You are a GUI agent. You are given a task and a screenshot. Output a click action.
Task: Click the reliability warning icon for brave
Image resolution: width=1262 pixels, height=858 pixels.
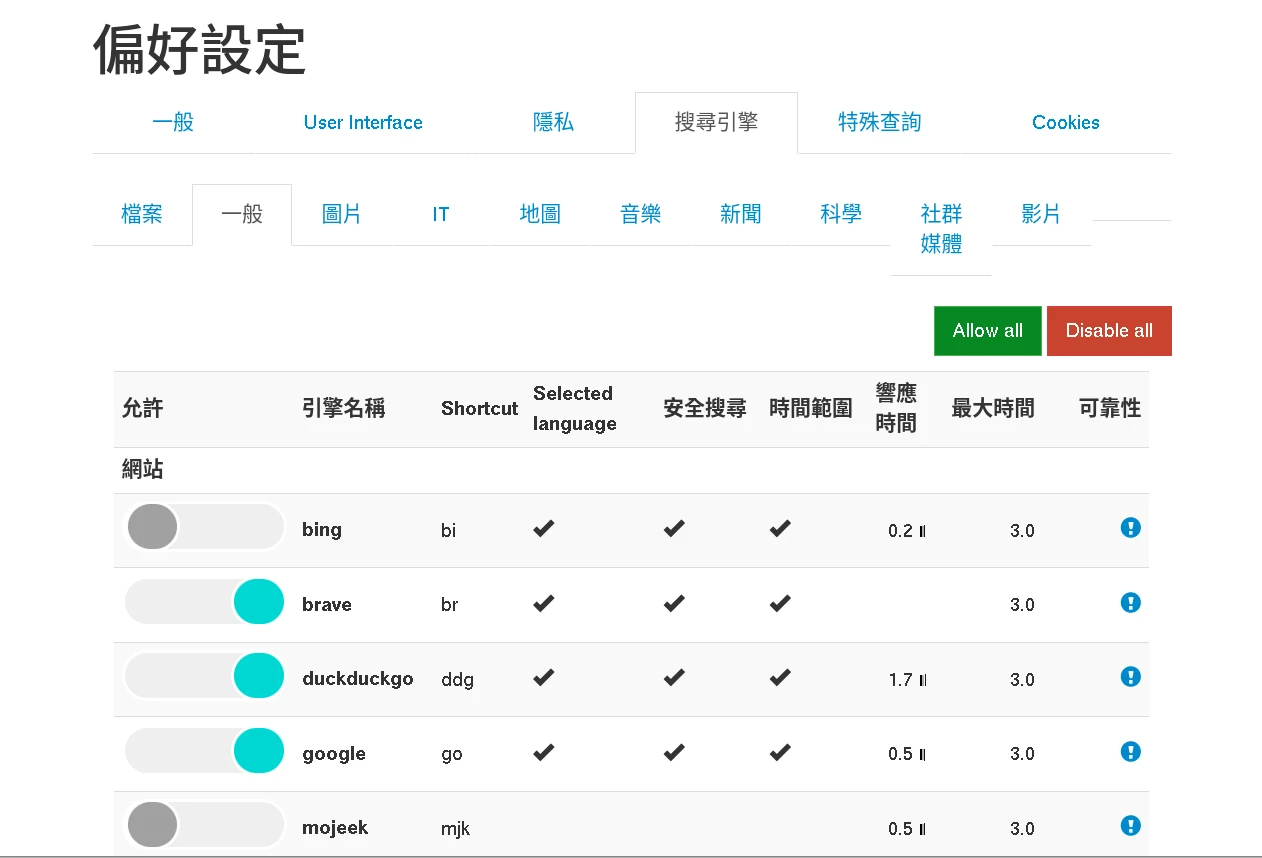tap(1130, 603)
